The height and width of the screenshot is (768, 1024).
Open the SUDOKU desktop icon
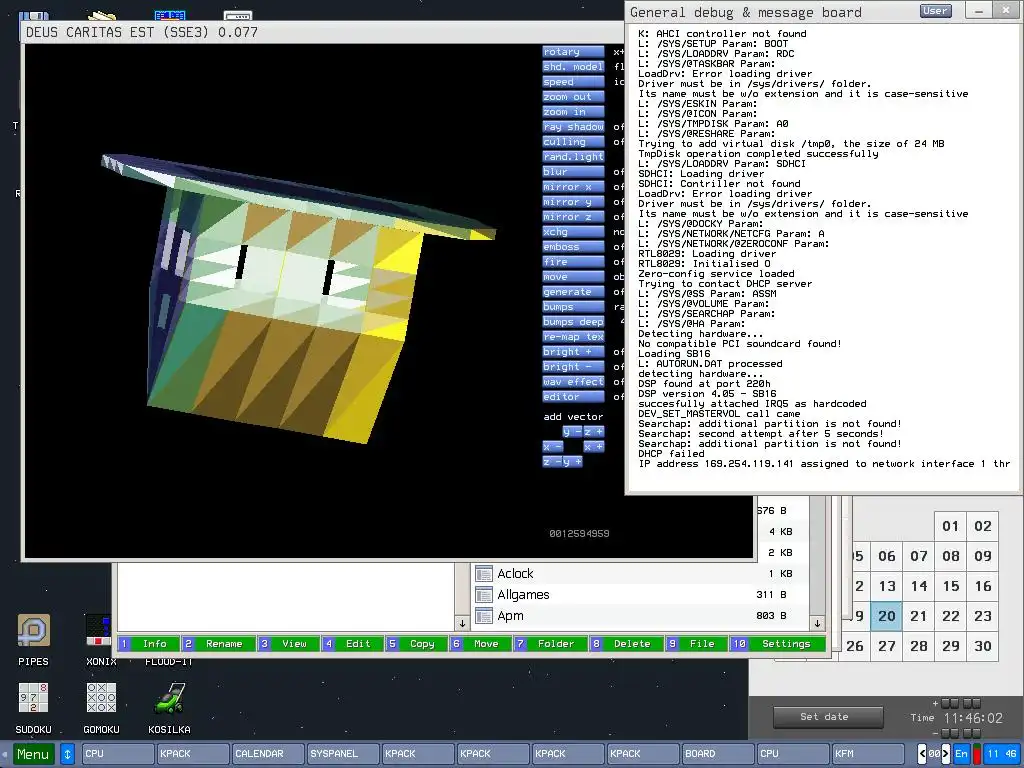pyautogui.click(x=33, y=698)
